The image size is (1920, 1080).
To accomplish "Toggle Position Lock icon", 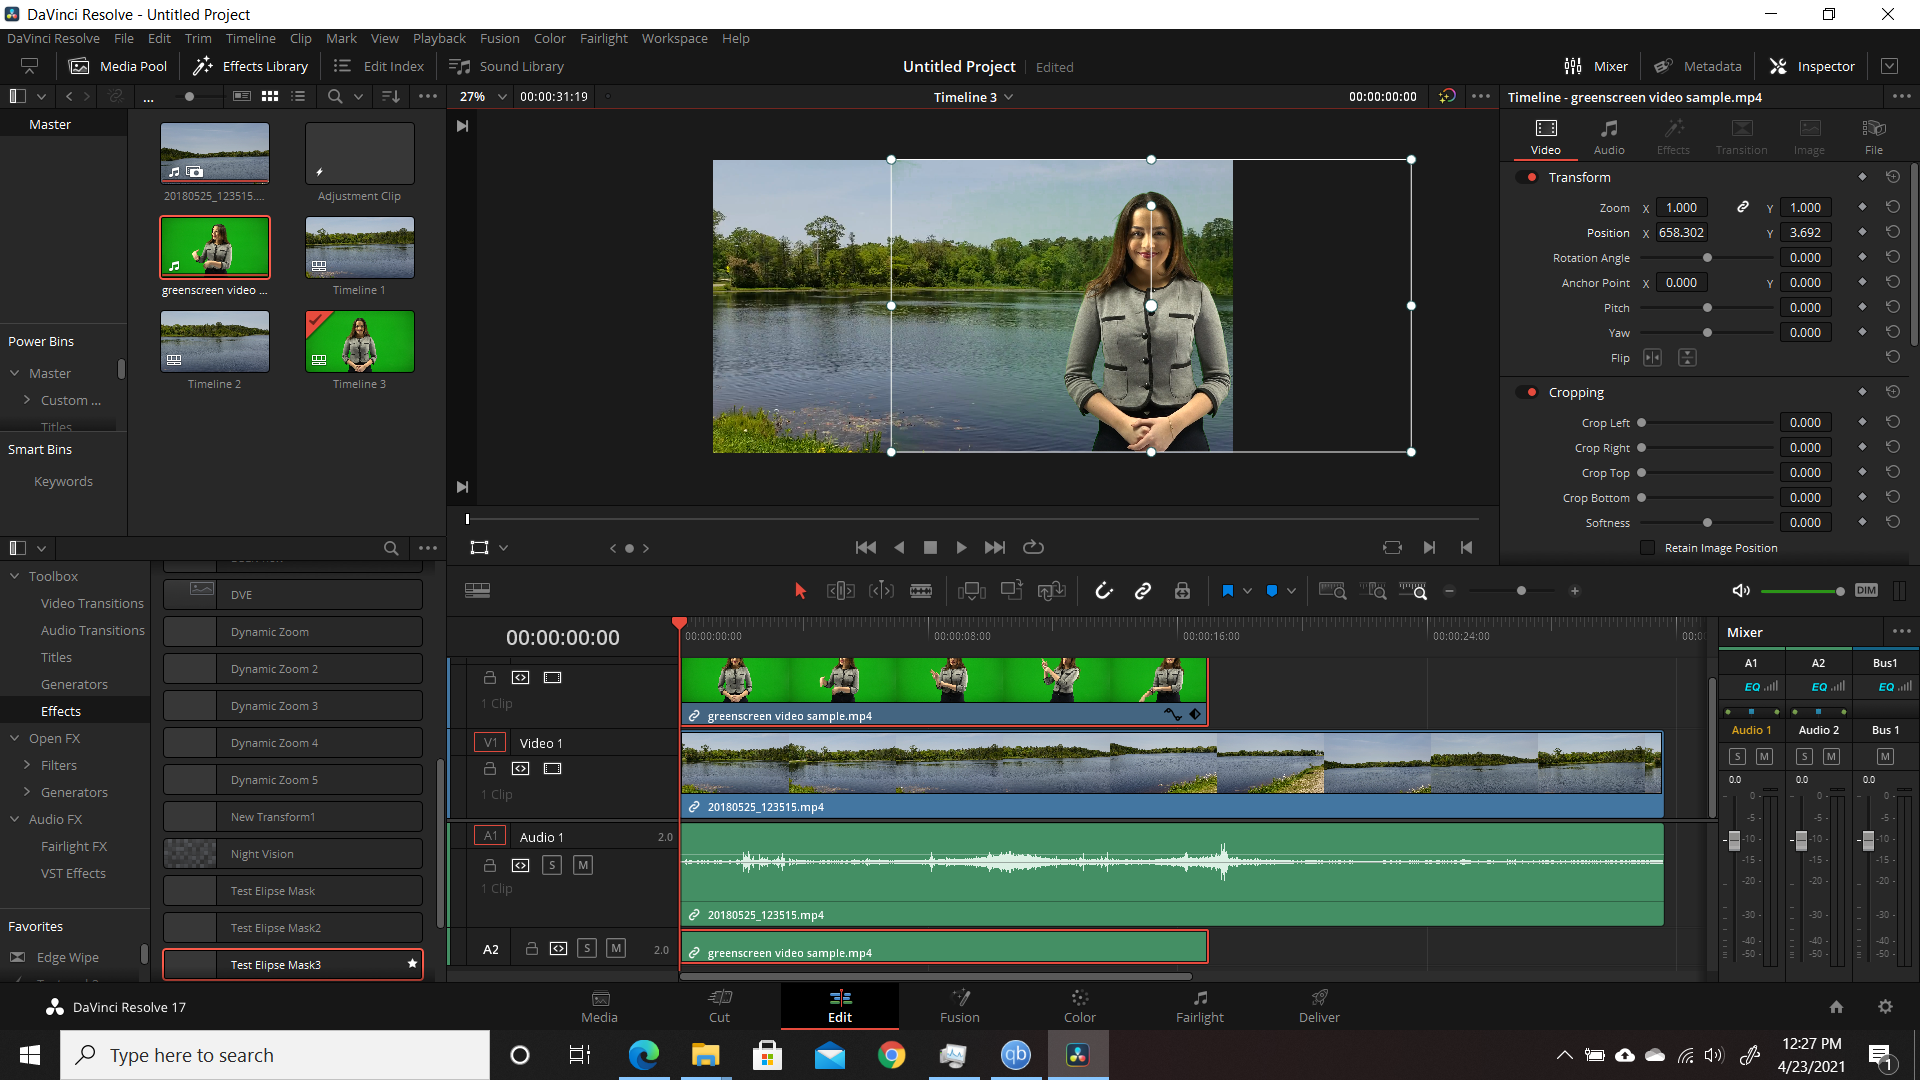I will coord(1182,591).
